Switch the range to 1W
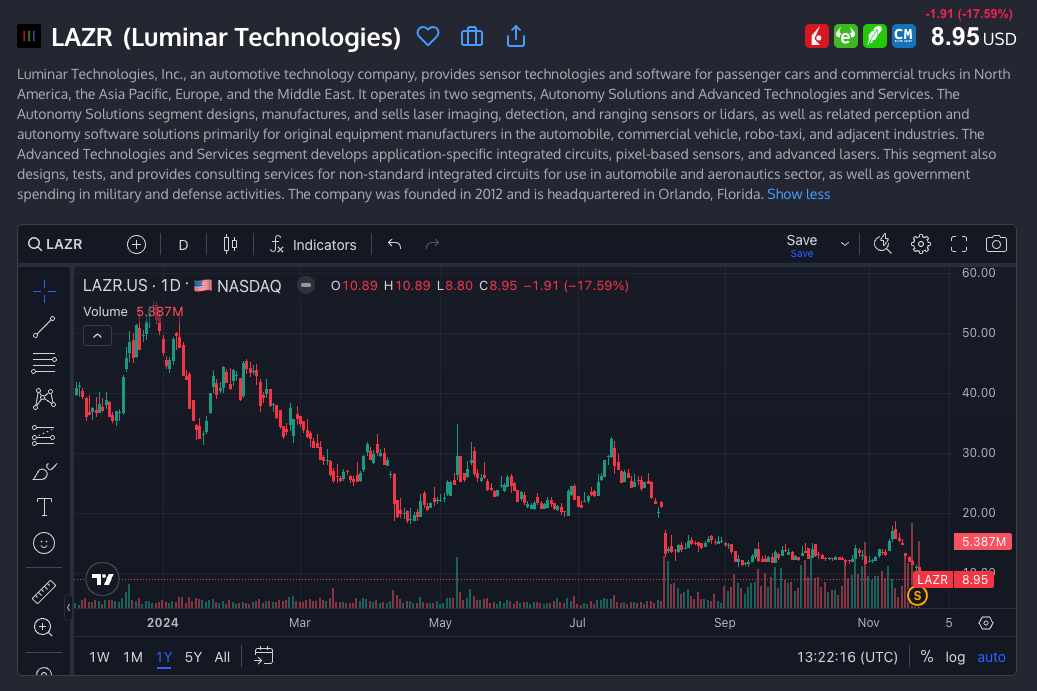This screenshot has height=691, width=1037. pyautogui.click(x=99, y=657)
